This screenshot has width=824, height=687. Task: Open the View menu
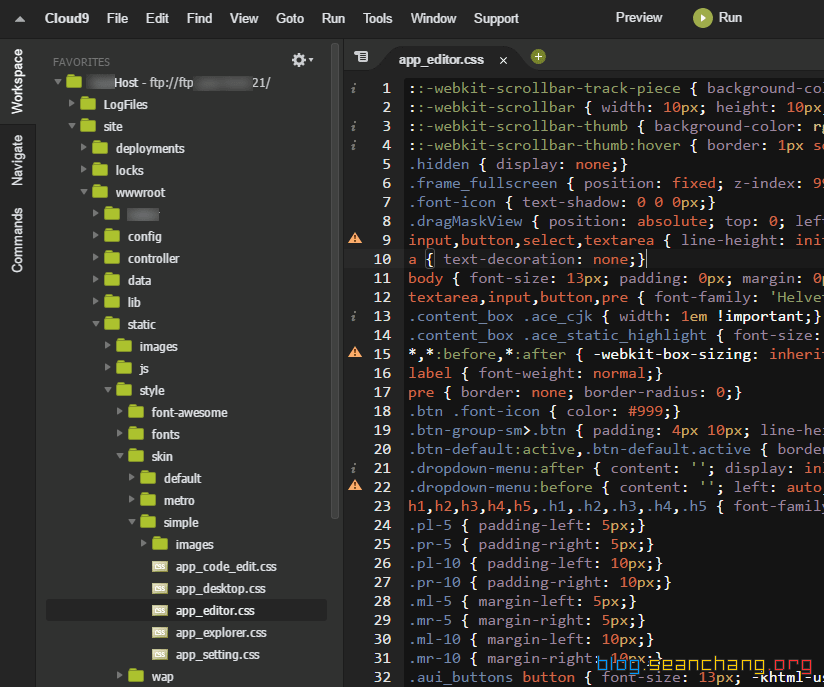pyautogui.click(x=244, y=18)
